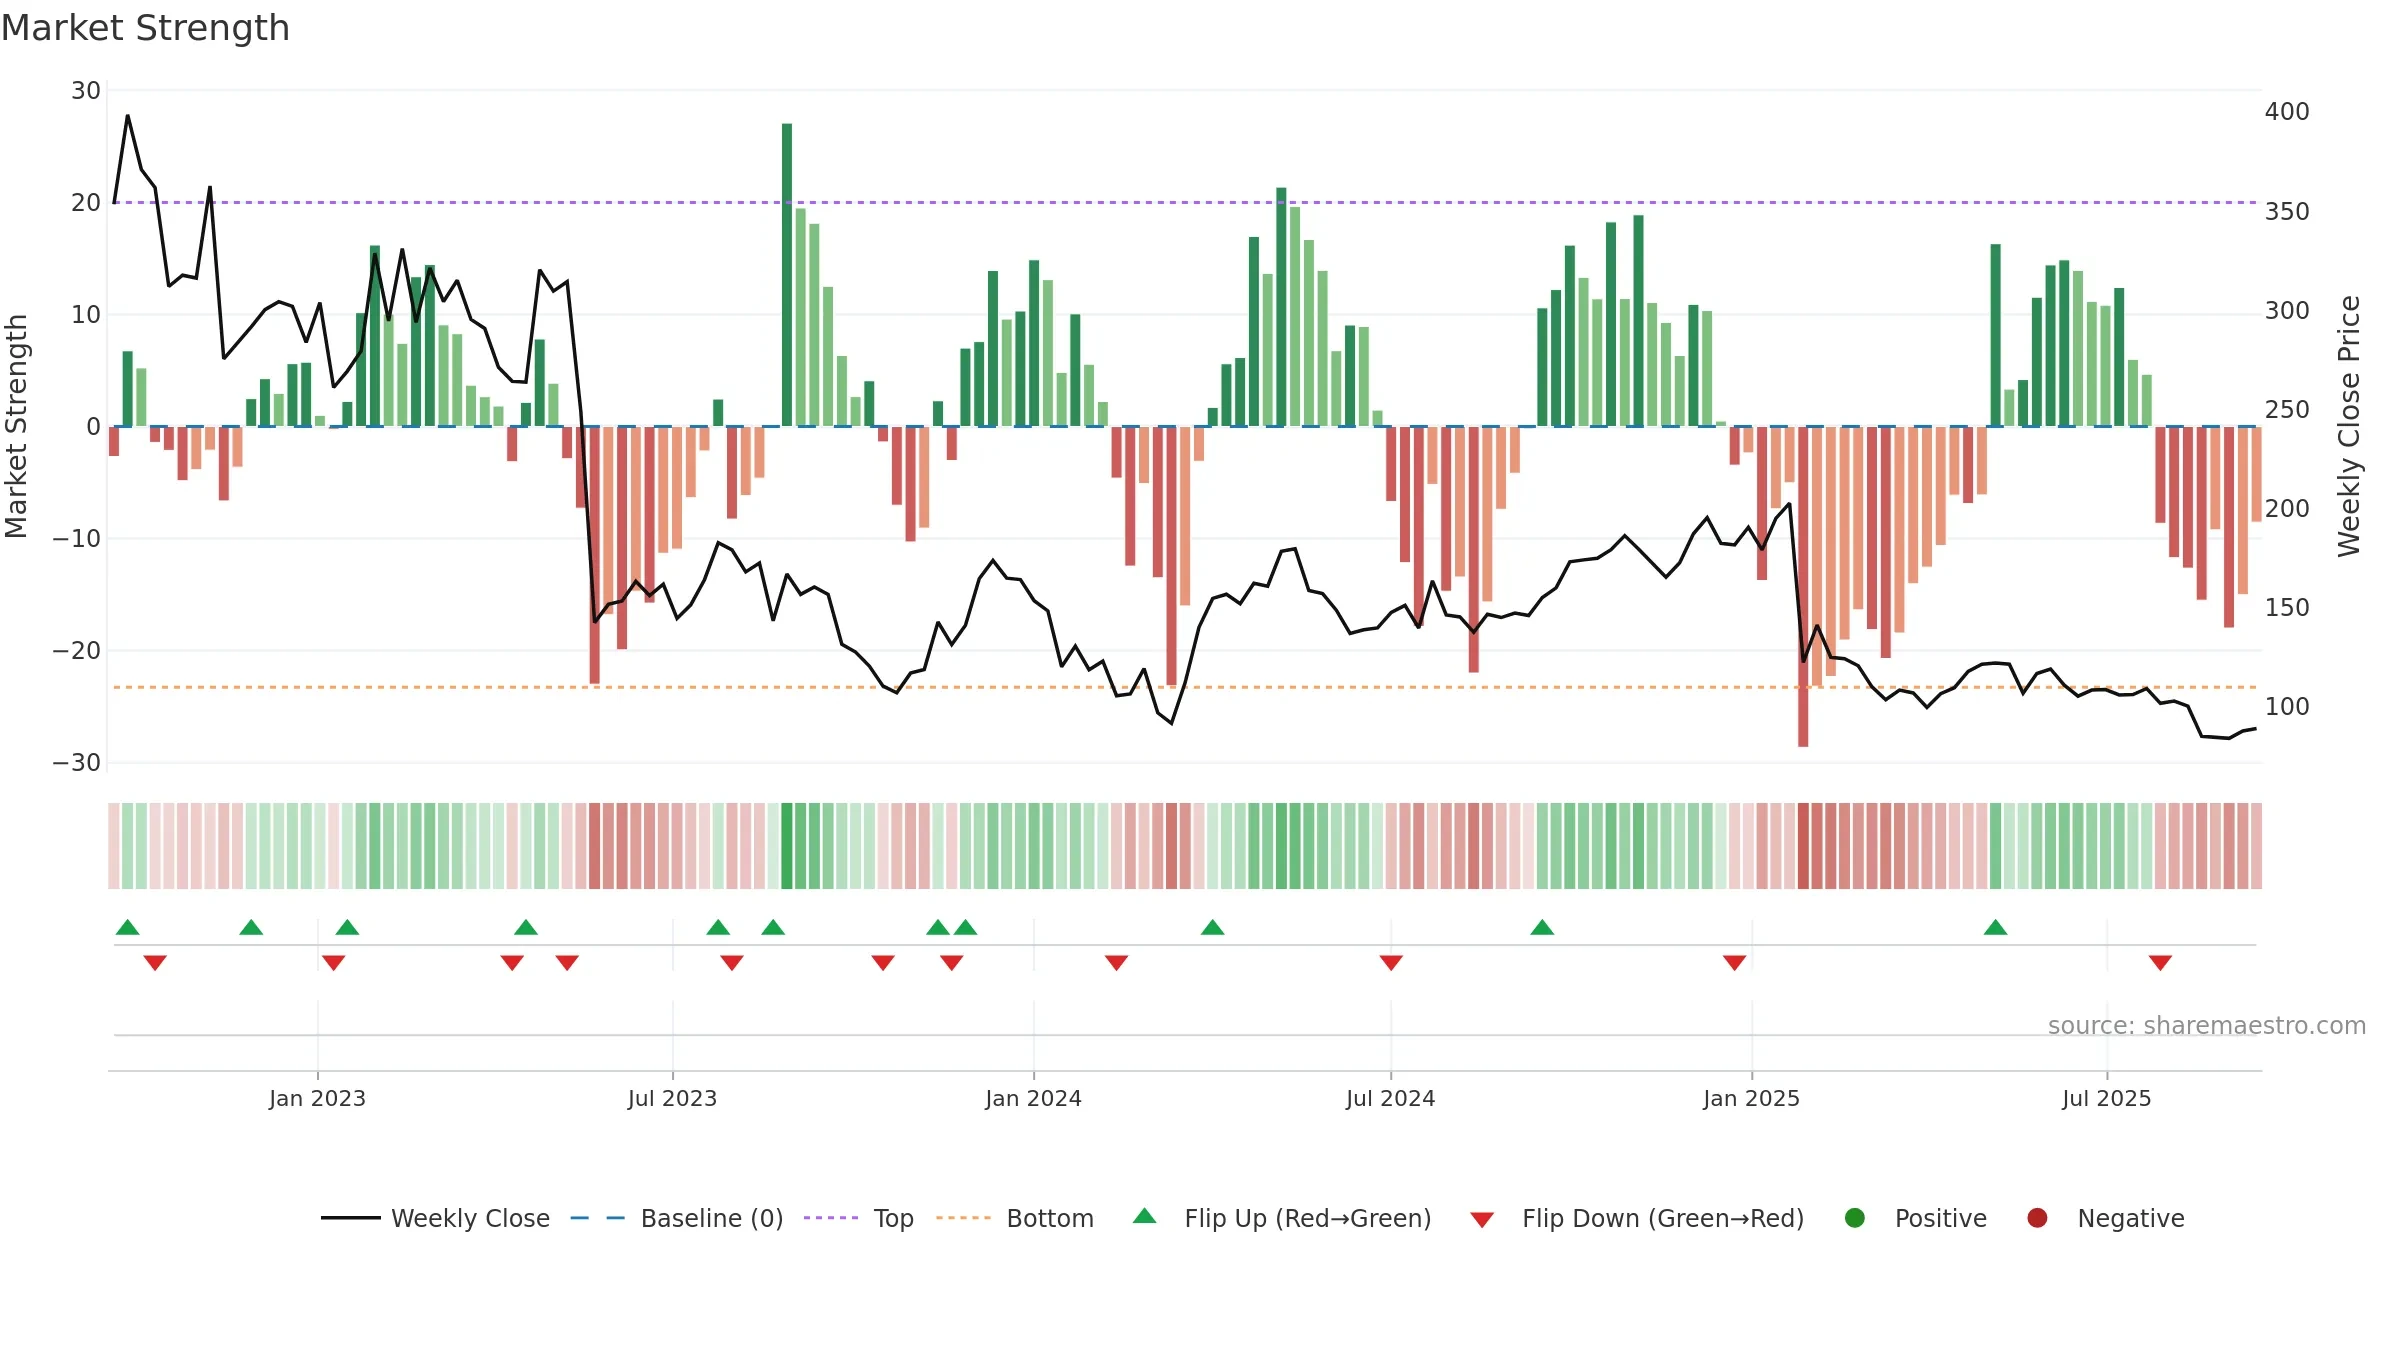Image resolution: width=2400 pixels, height=1350 pixels.
Task: Click the Jul 2025 date axis label
Action: click(x=2106, y=1099)
